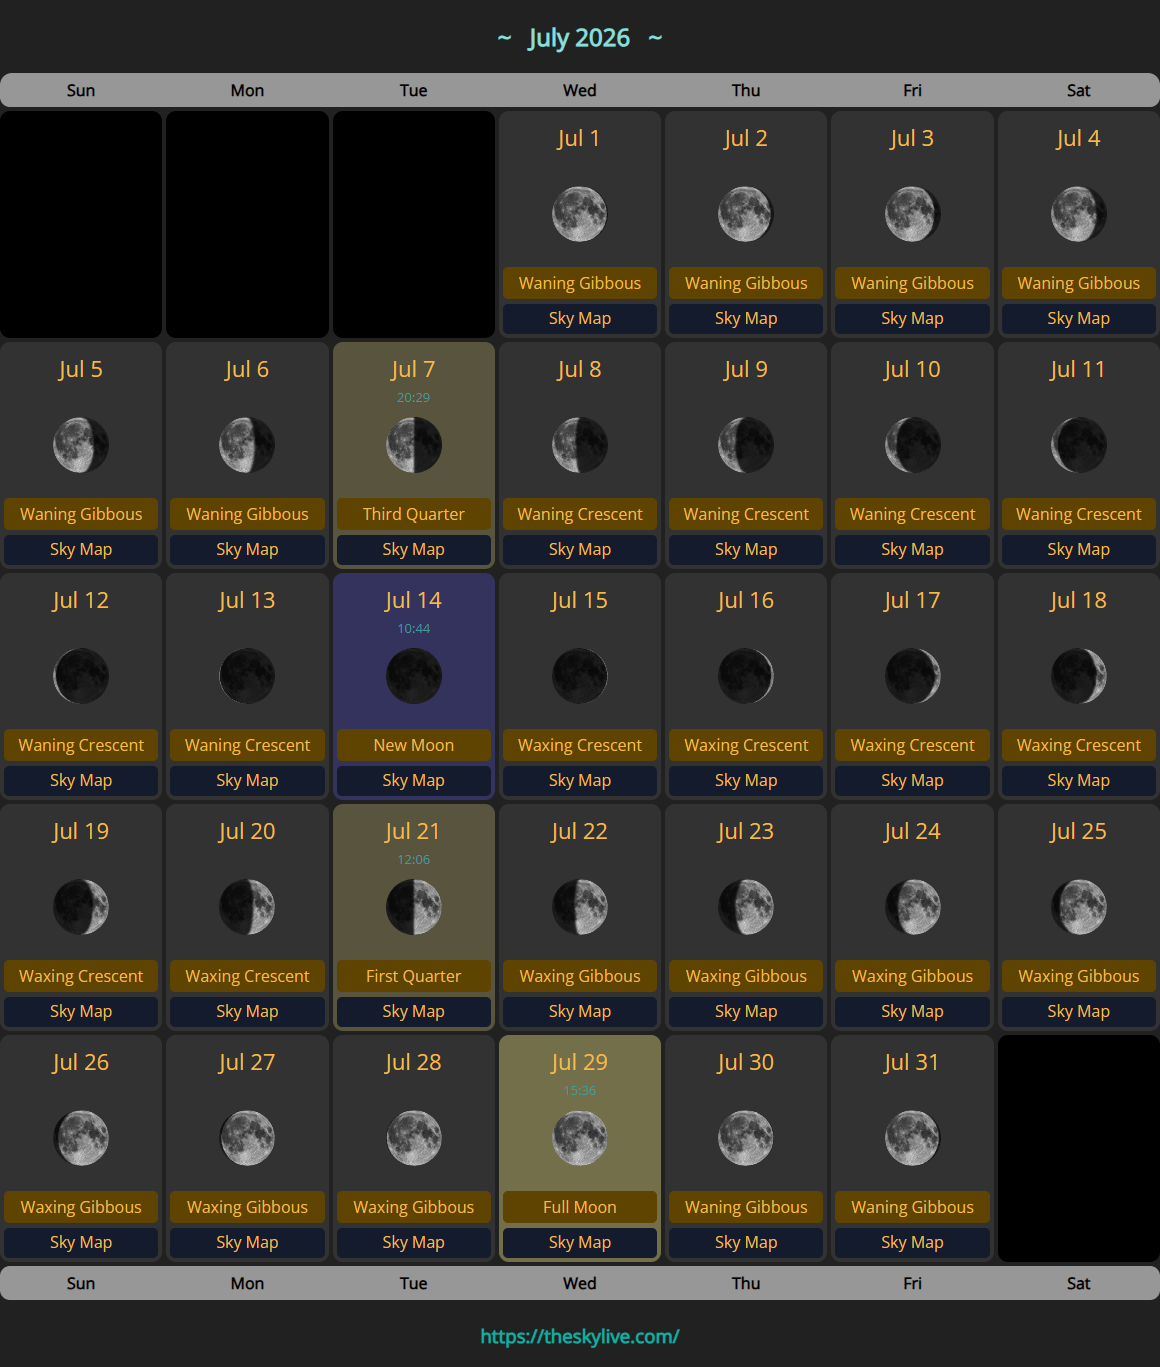Click the Third Quarter label on Jul 7

(x=413, y=514)
